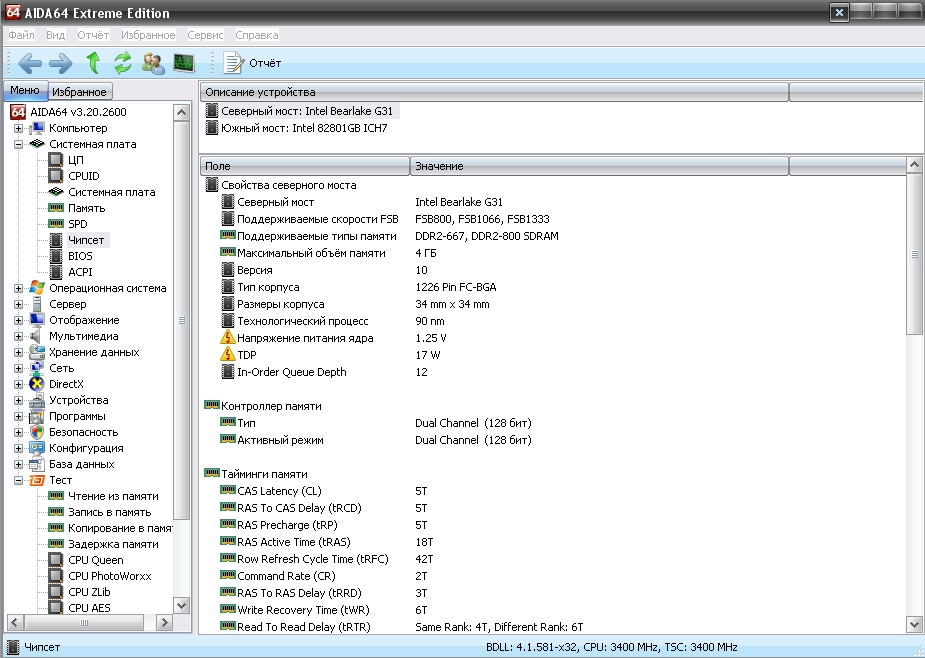Click the details panel scroll-down arrow

pyautogui.click(x=914, y=624)
